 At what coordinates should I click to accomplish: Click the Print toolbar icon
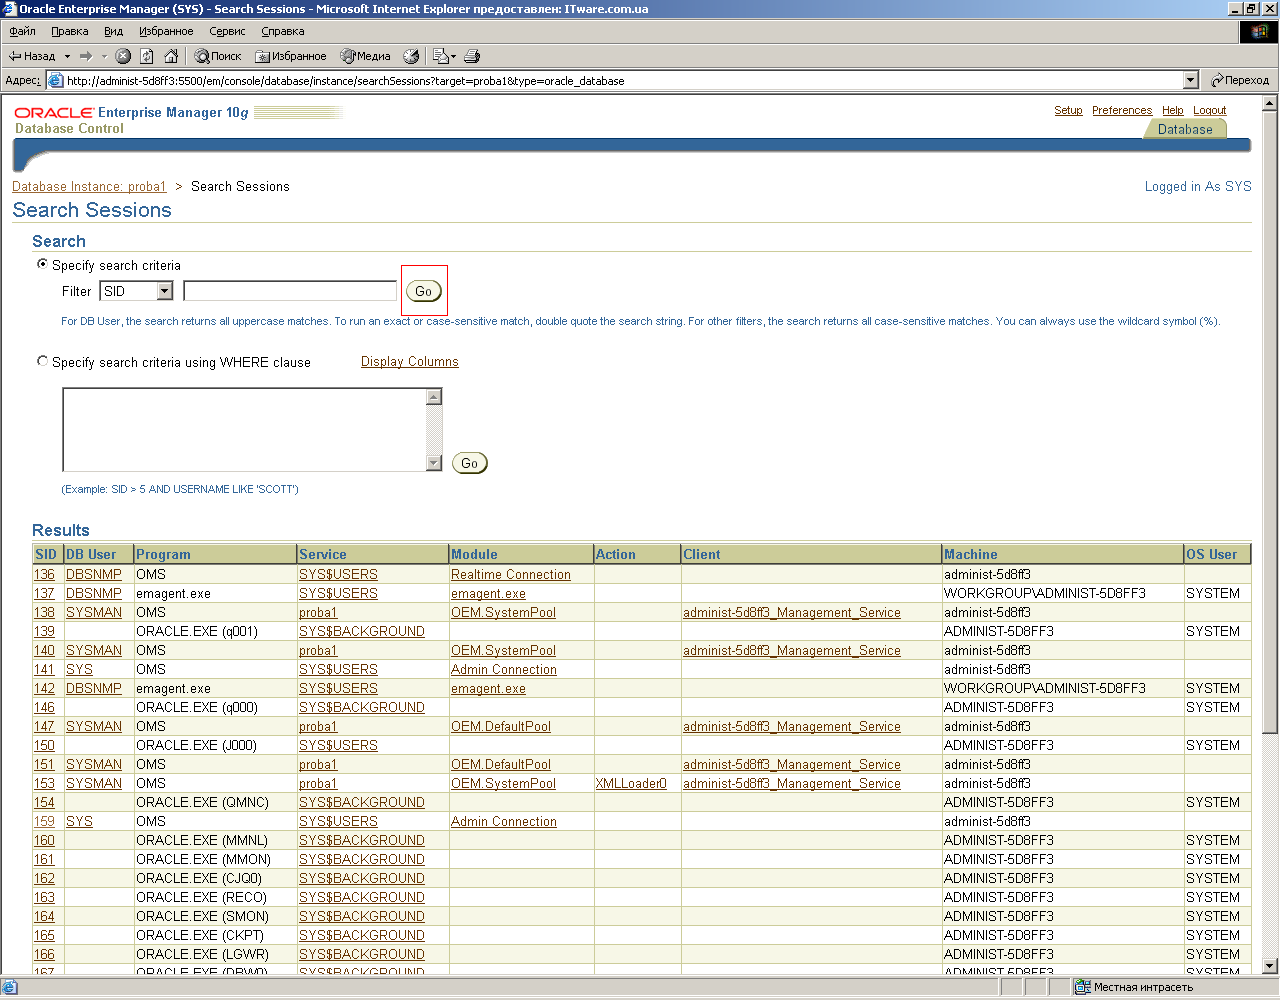(x=473, y=56)
